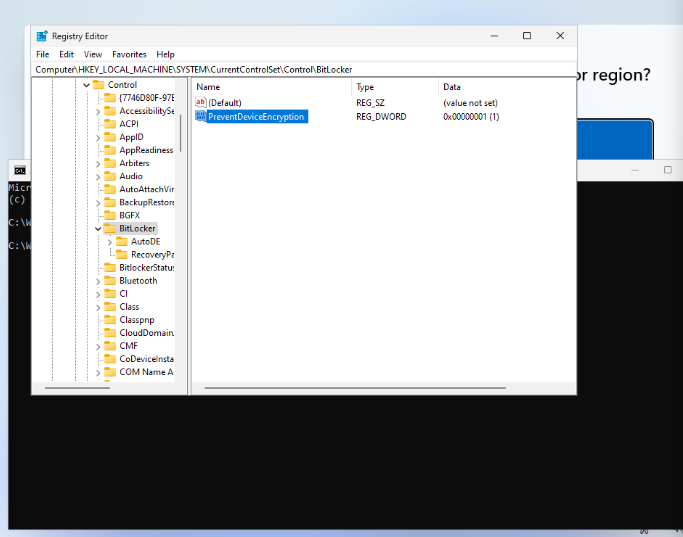Expand the BackupRestore key
This screenshot has width=683, height=537.
point(98,203)
